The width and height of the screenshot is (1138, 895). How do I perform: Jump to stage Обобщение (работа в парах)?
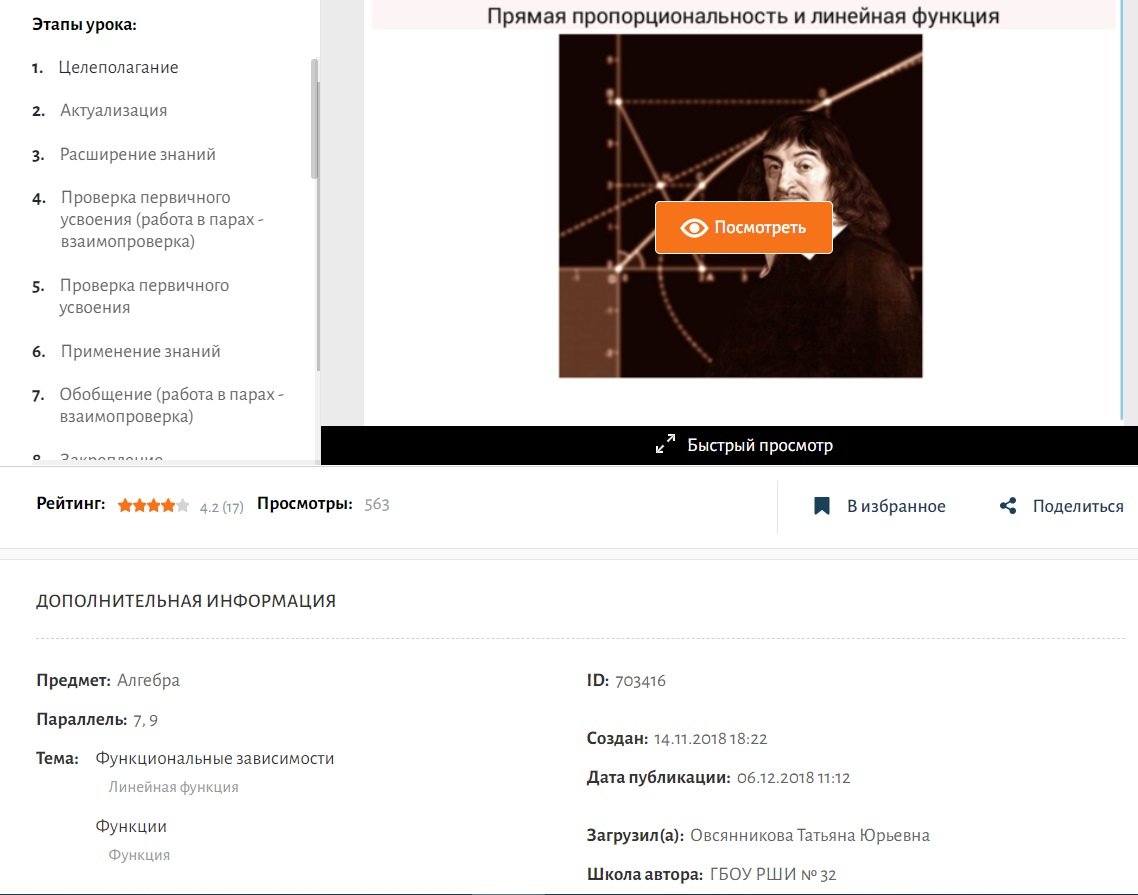[171, 405]
